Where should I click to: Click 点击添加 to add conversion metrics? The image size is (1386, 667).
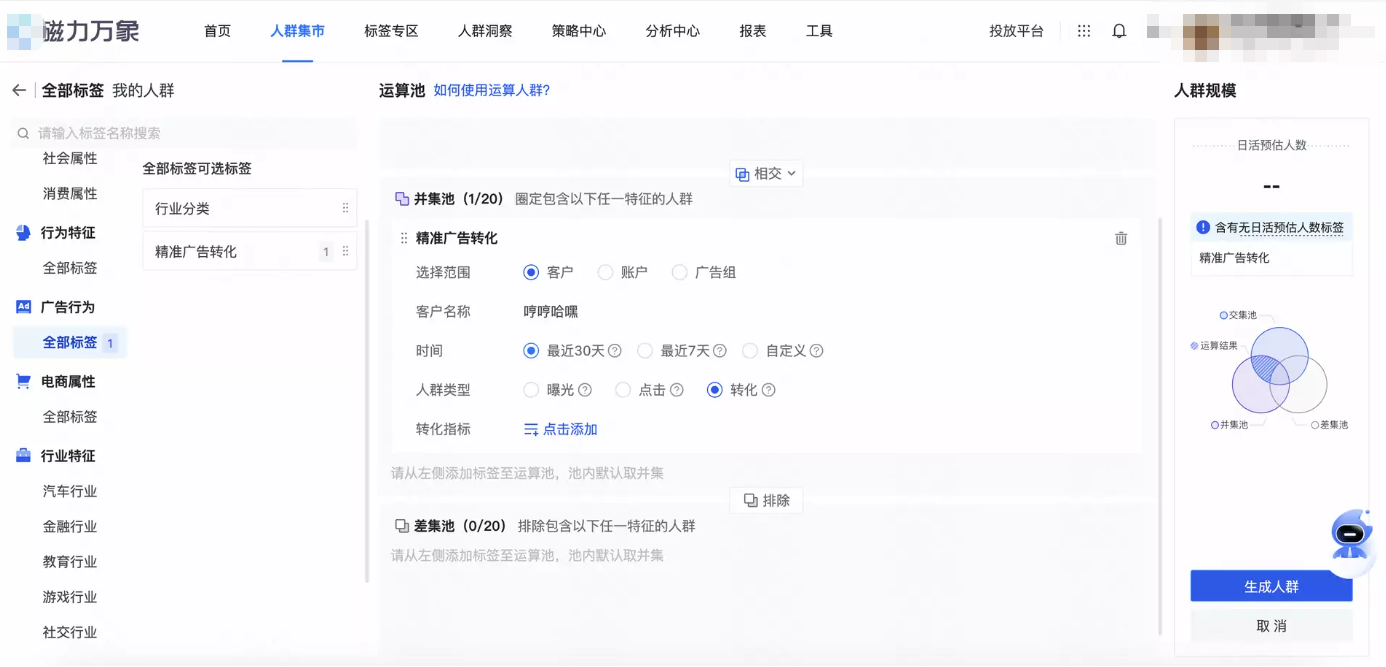click(560, 428)
